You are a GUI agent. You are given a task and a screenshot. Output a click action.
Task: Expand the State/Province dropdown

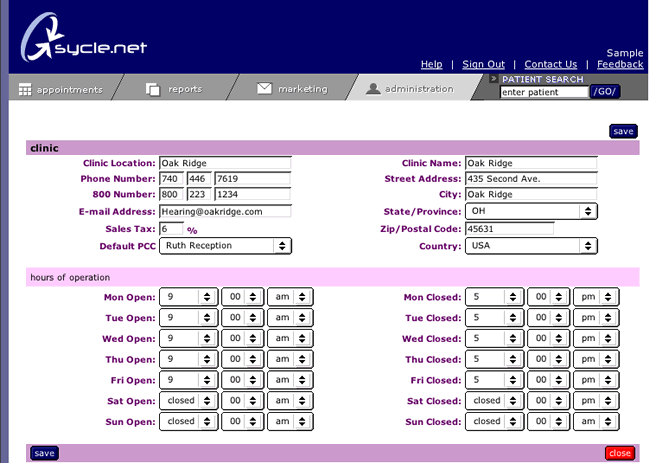tap(531, 212)
